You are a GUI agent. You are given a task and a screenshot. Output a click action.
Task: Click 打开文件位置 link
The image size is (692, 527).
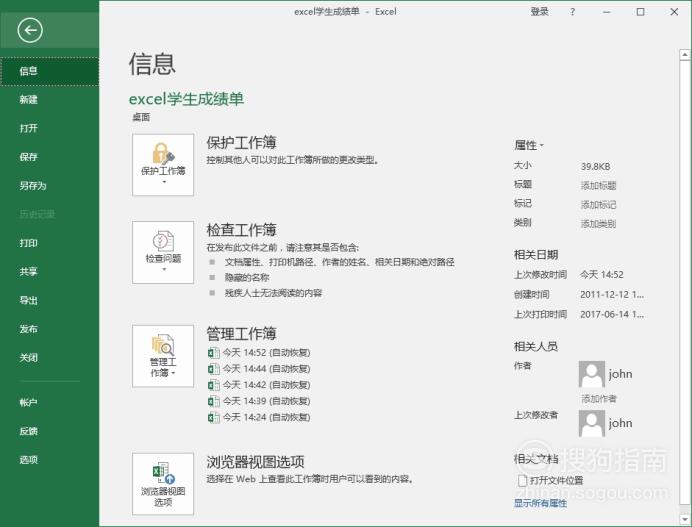(557, 480)
